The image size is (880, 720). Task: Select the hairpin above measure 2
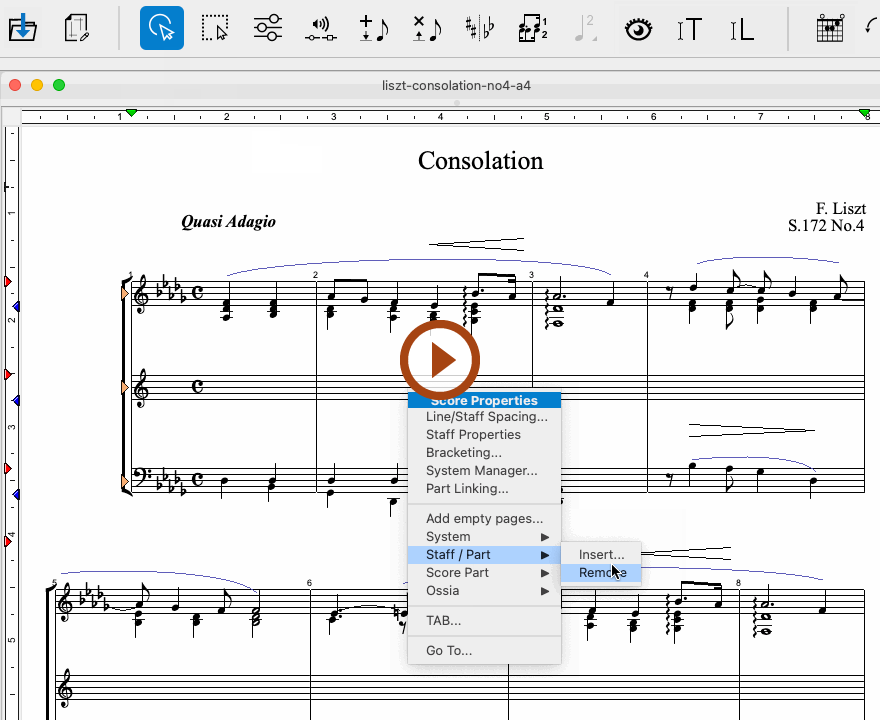pos(476,244)
